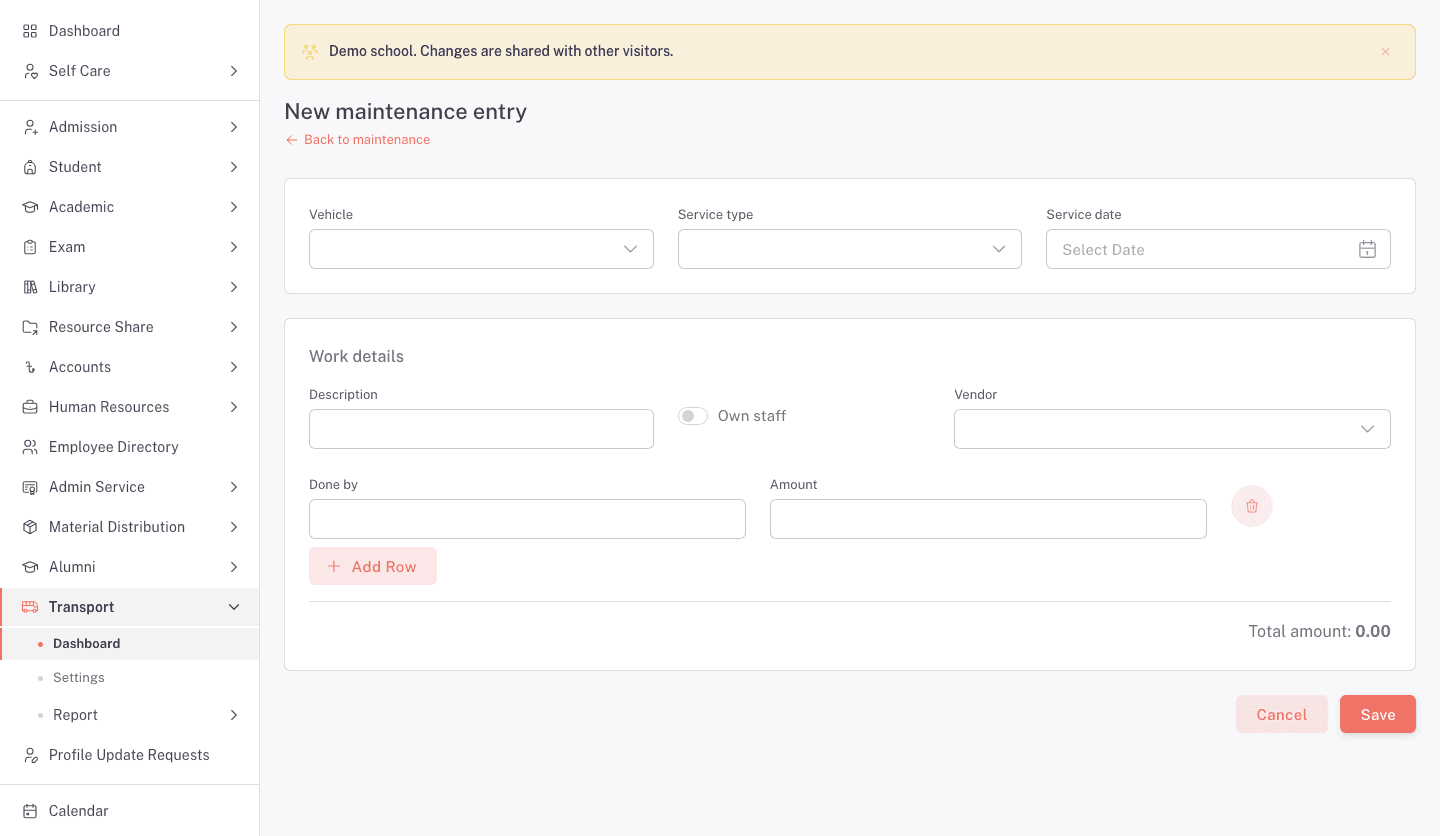
Task: Expand the Report submenu chevron
Action: pyautogui.click(x=234, y=715)
